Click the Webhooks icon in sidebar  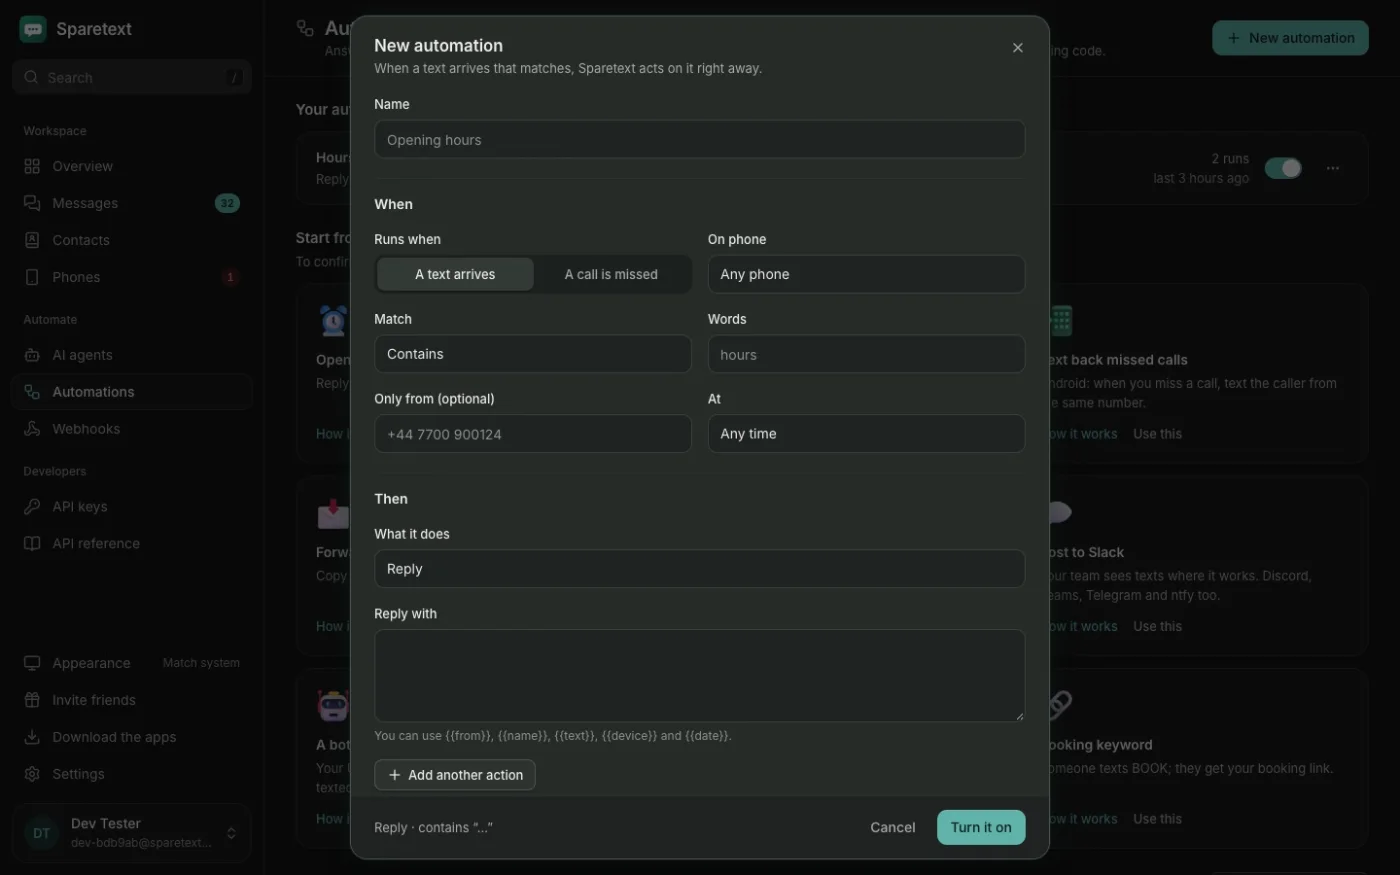click(32, 429)
